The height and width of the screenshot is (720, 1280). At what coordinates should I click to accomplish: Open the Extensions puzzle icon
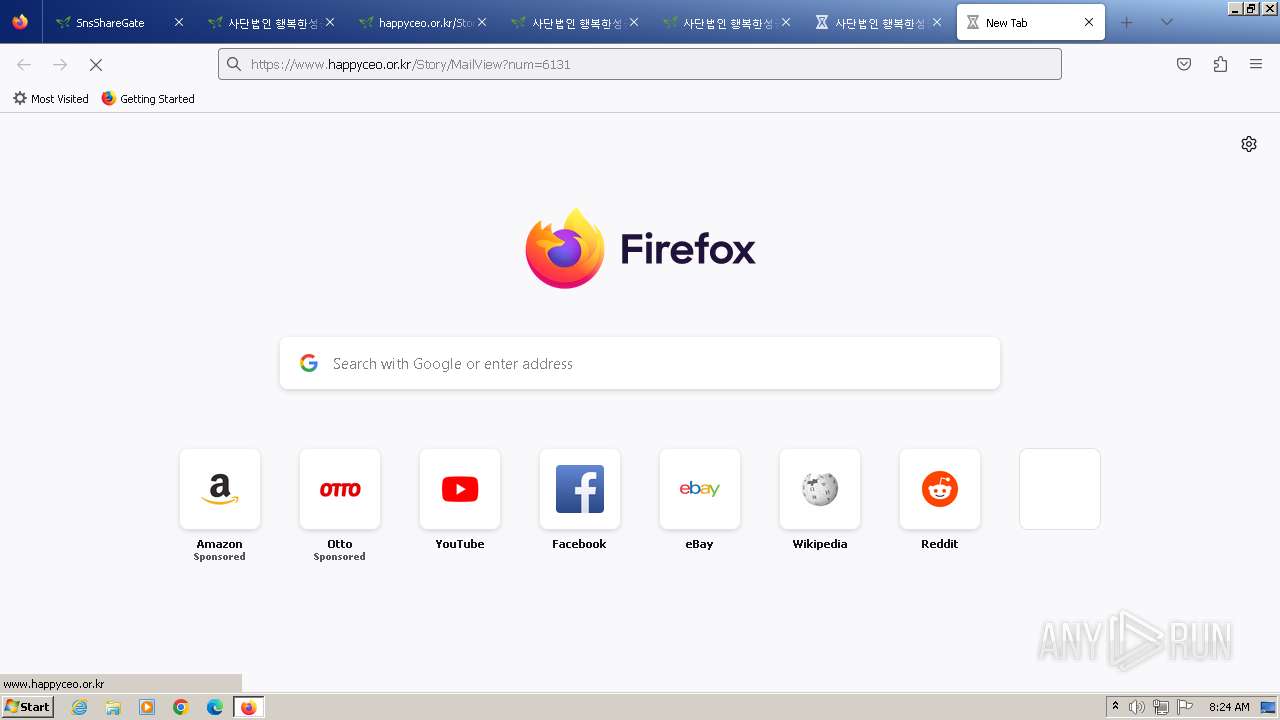click(1220, 64)
